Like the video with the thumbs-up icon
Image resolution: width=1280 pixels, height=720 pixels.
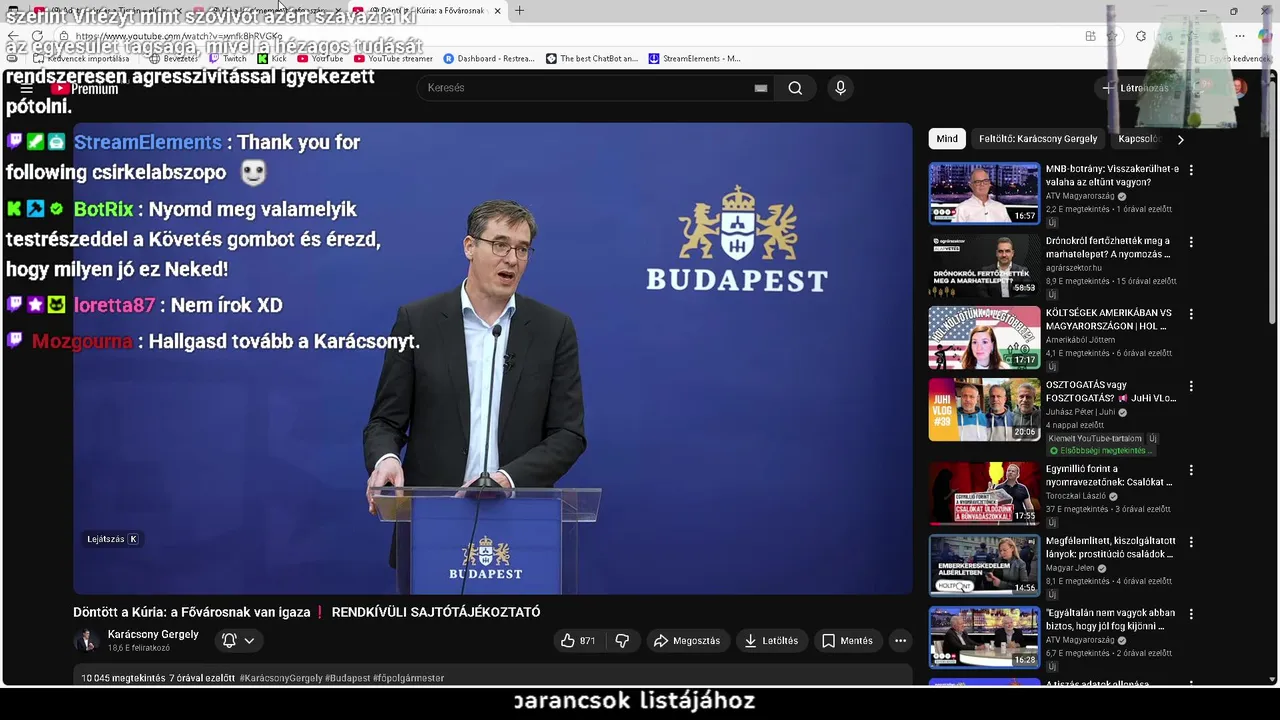(x=579, y=641)
